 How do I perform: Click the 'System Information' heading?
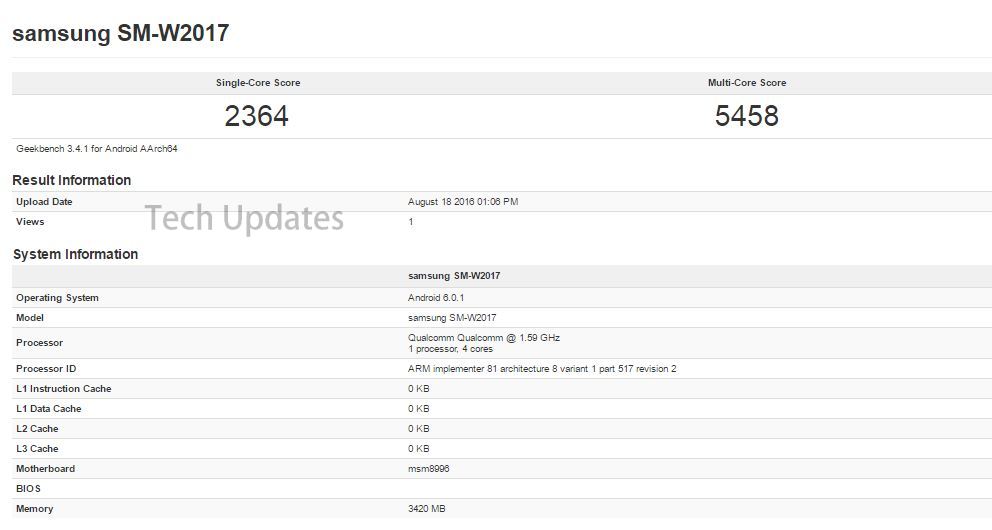[75, 254]
